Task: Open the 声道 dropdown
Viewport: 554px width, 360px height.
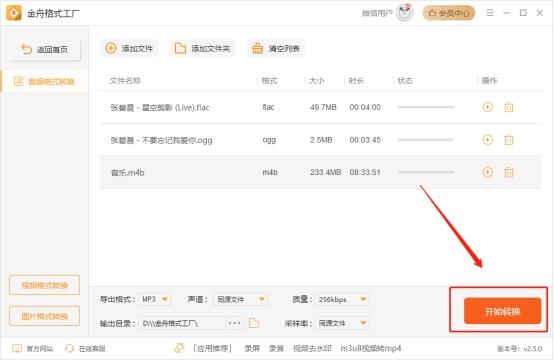Action: [x=241, y=299]
